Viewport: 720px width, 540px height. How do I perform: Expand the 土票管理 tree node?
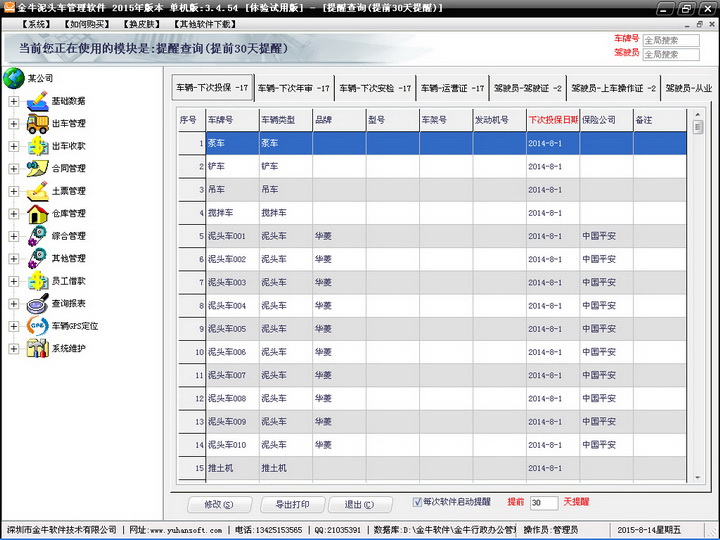14,191
